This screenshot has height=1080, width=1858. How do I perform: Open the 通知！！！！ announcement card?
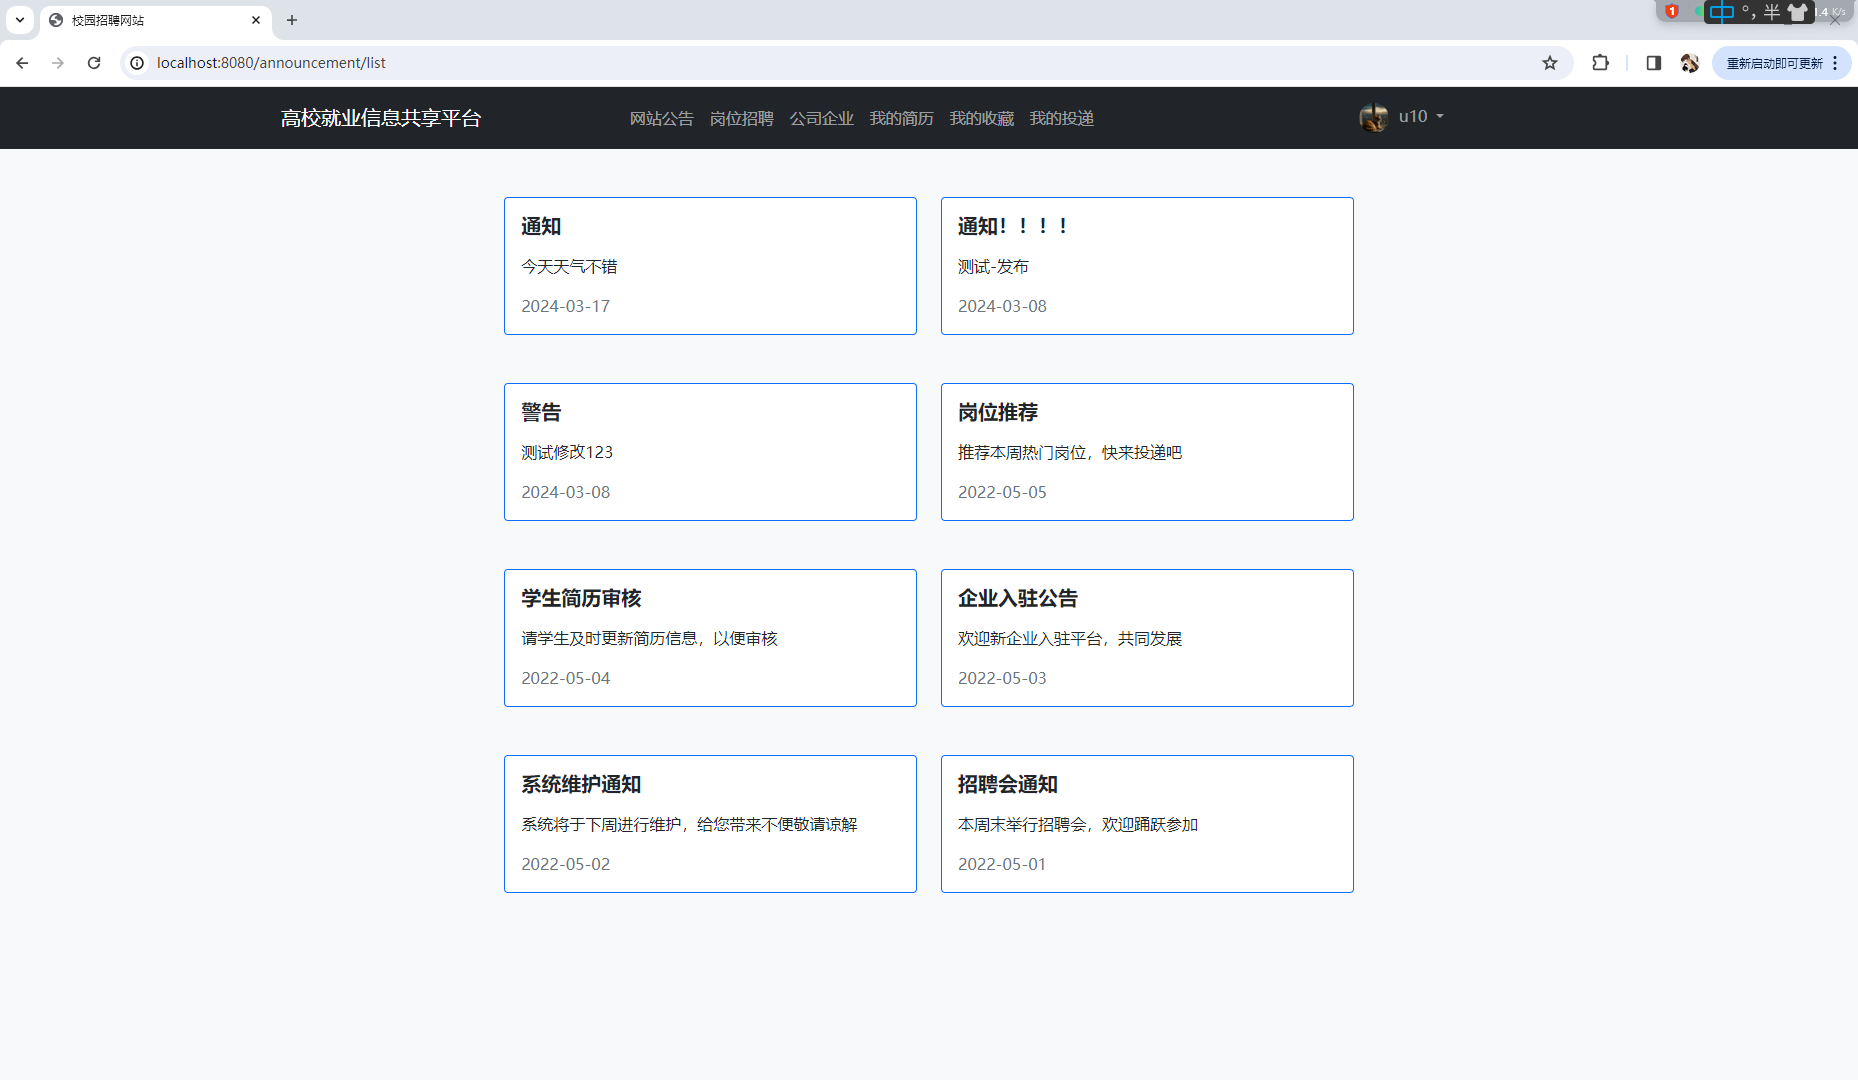coord(1147,266)
